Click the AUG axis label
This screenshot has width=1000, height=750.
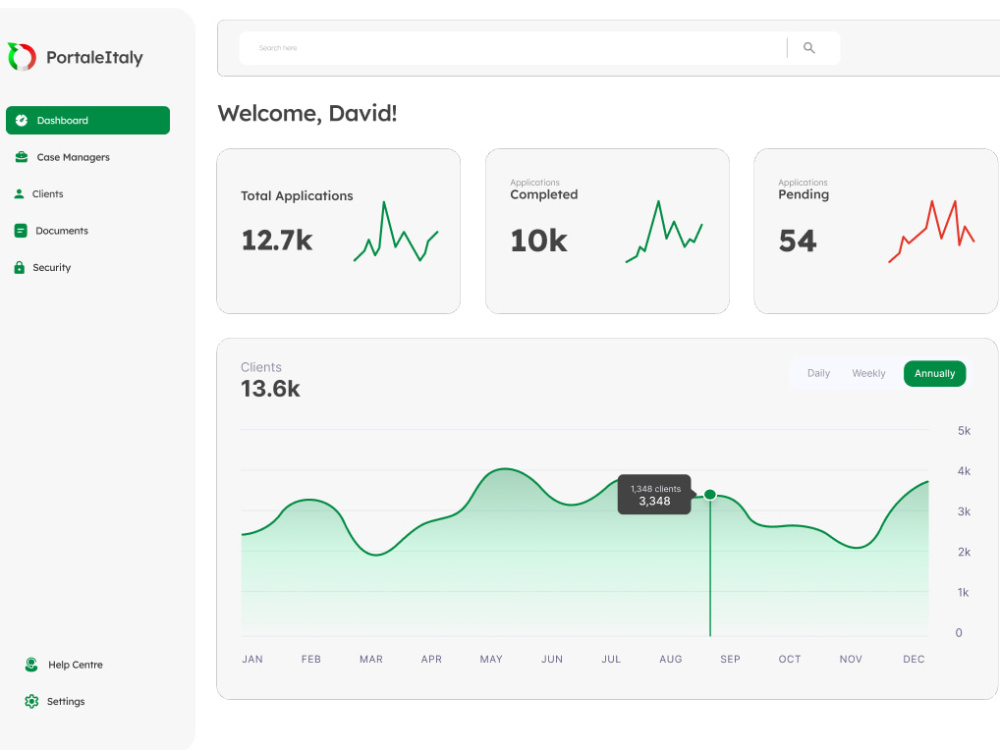671,659
